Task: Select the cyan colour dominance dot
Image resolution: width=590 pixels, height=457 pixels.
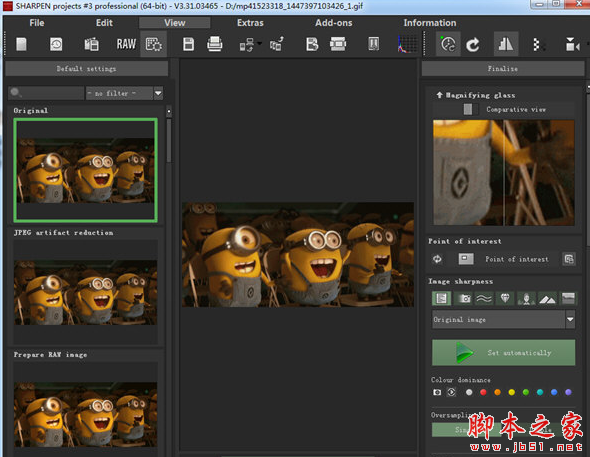Action: pos(540,392)
